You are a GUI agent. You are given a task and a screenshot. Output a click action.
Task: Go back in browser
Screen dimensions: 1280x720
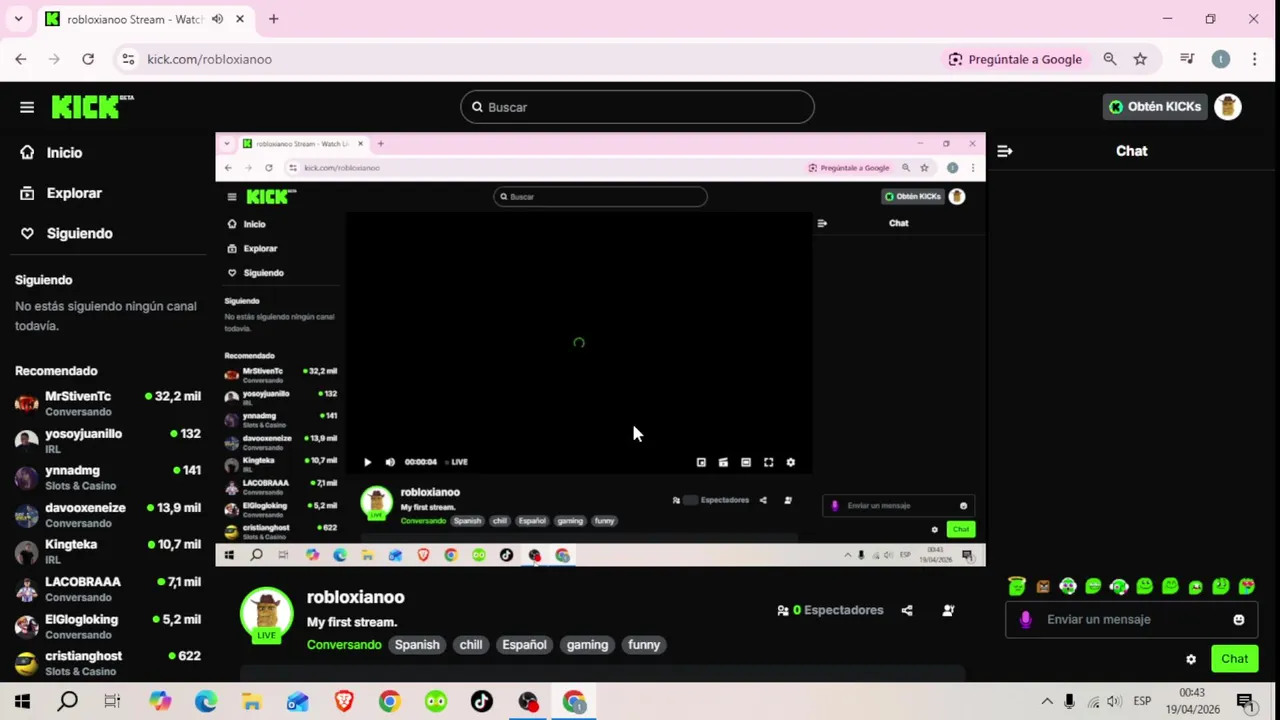tap(21, 59)
